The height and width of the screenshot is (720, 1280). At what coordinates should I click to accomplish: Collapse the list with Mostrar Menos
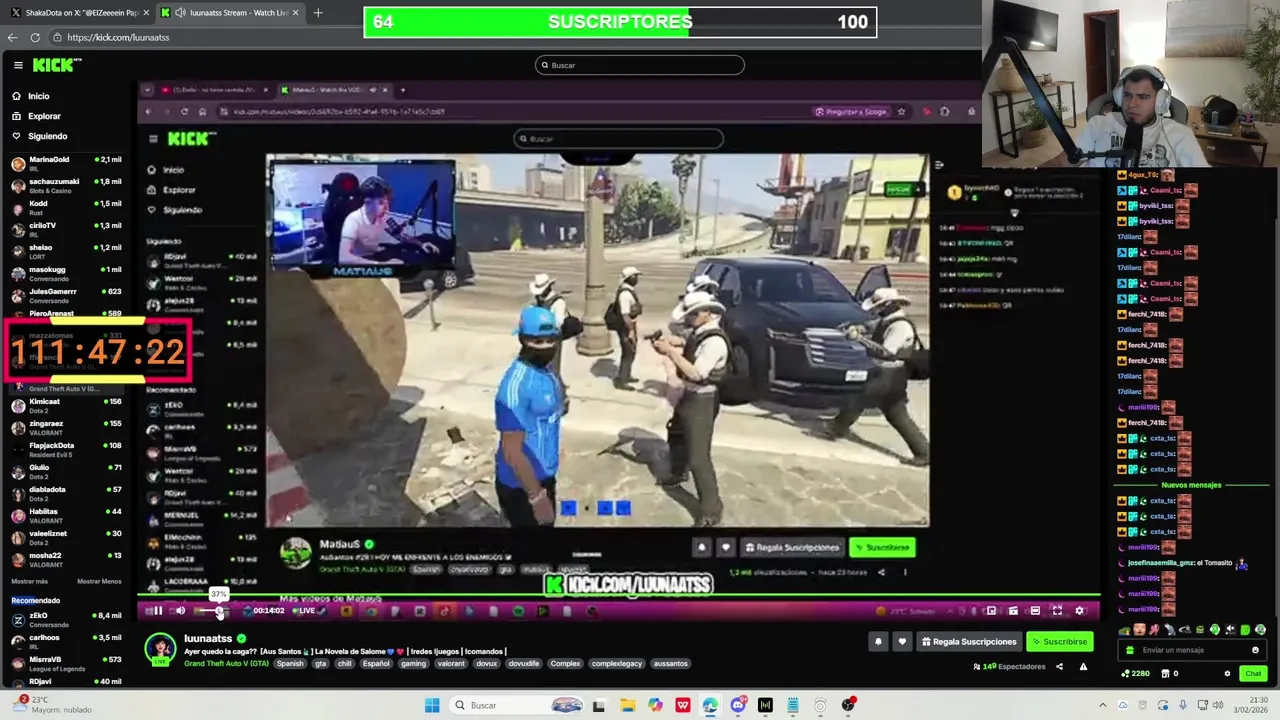(99, 581)
